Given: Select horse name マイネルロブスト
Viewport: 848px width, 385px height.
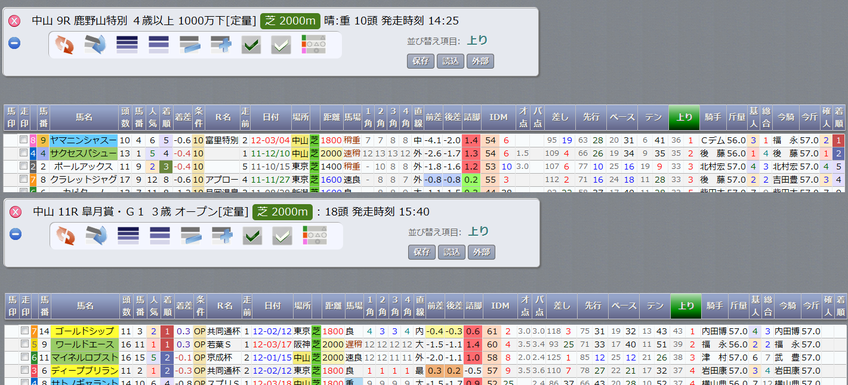Looking at the screenshot, I should point(84,357).
